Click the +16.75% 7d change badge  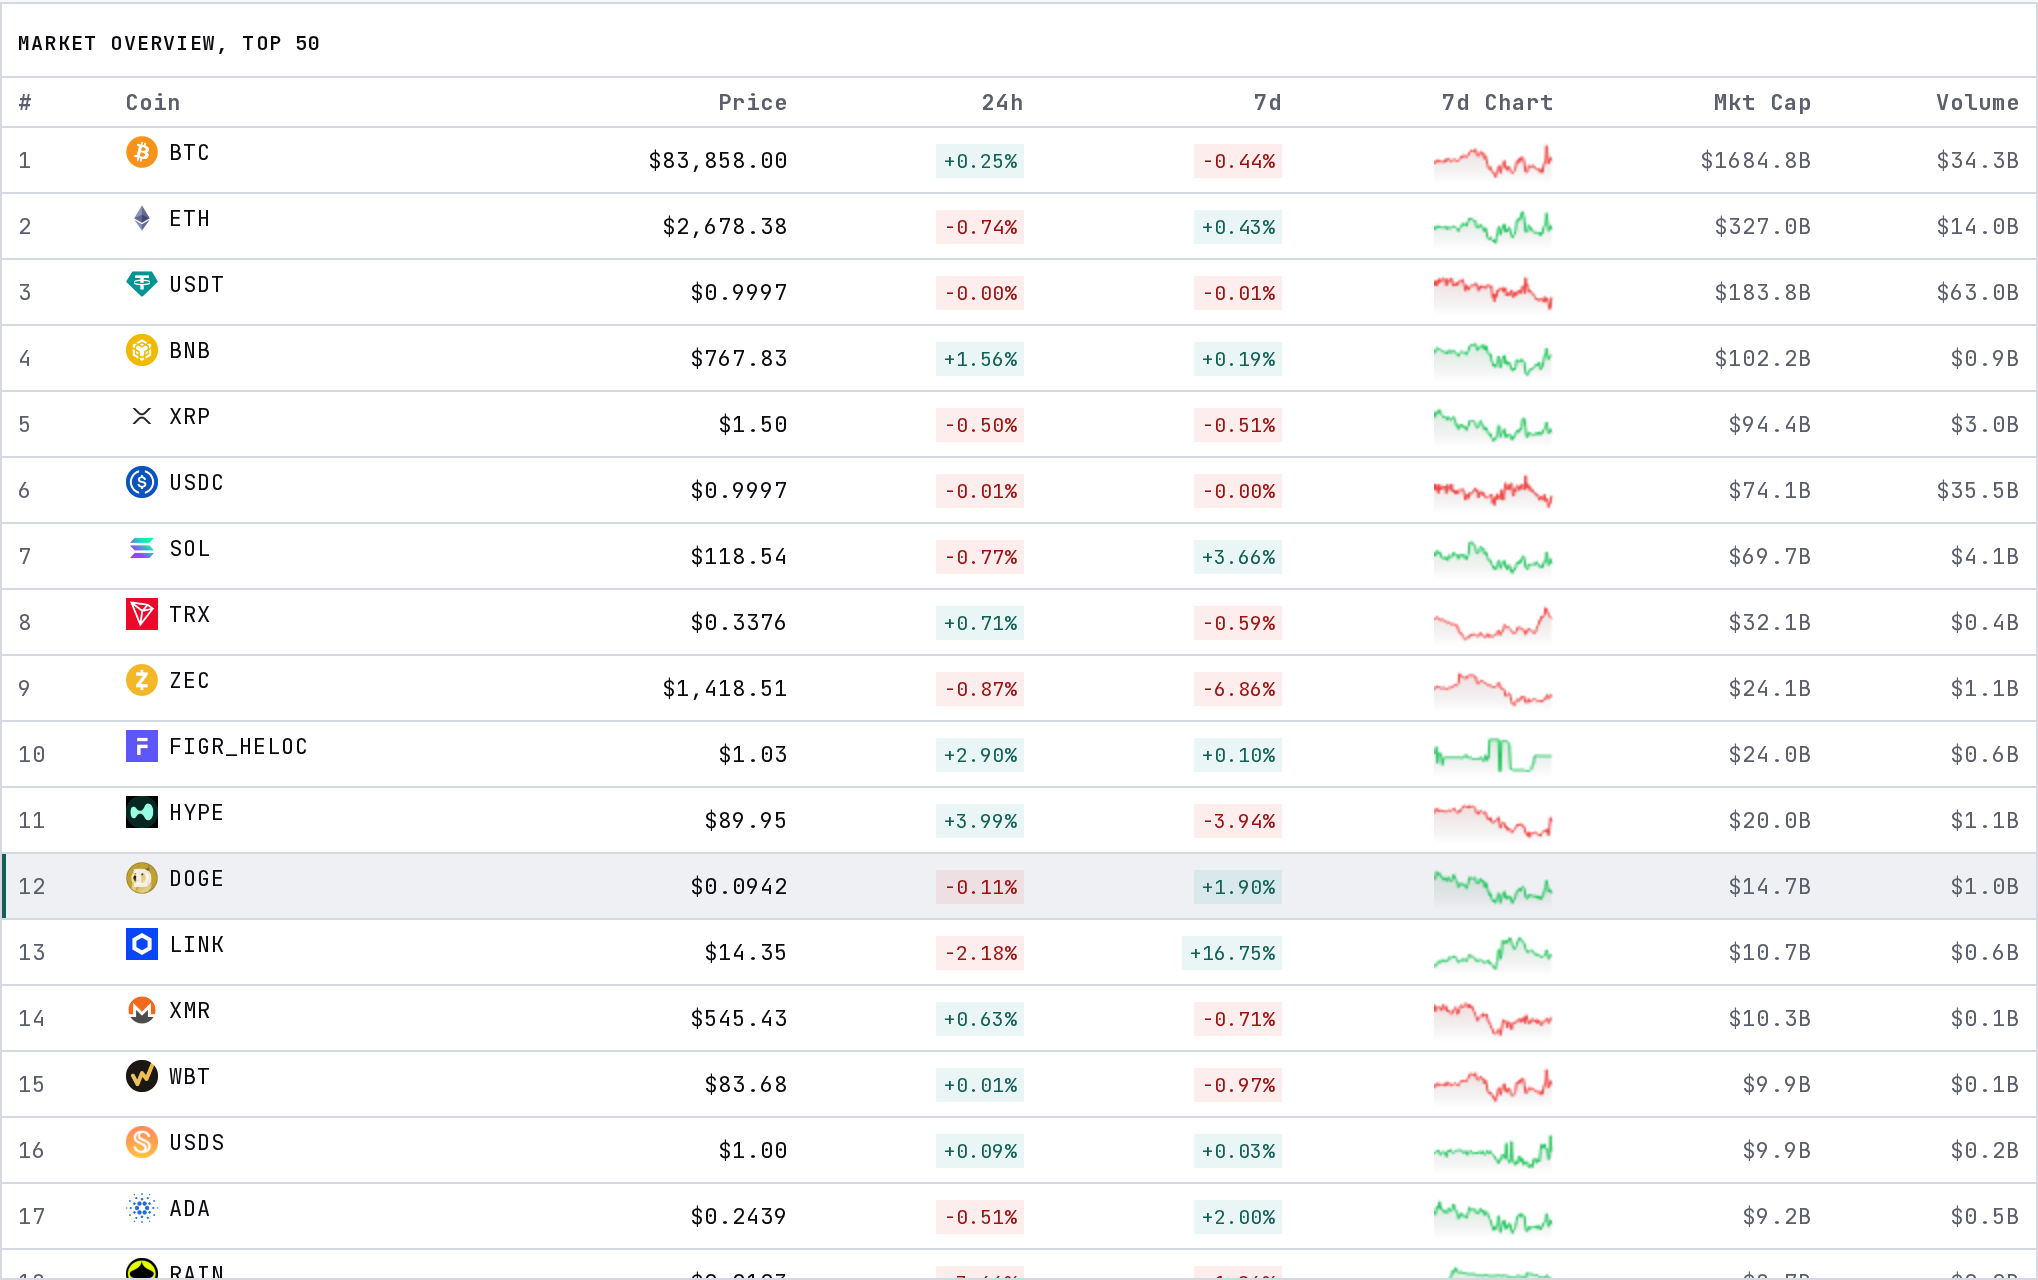coord(1232,953)
